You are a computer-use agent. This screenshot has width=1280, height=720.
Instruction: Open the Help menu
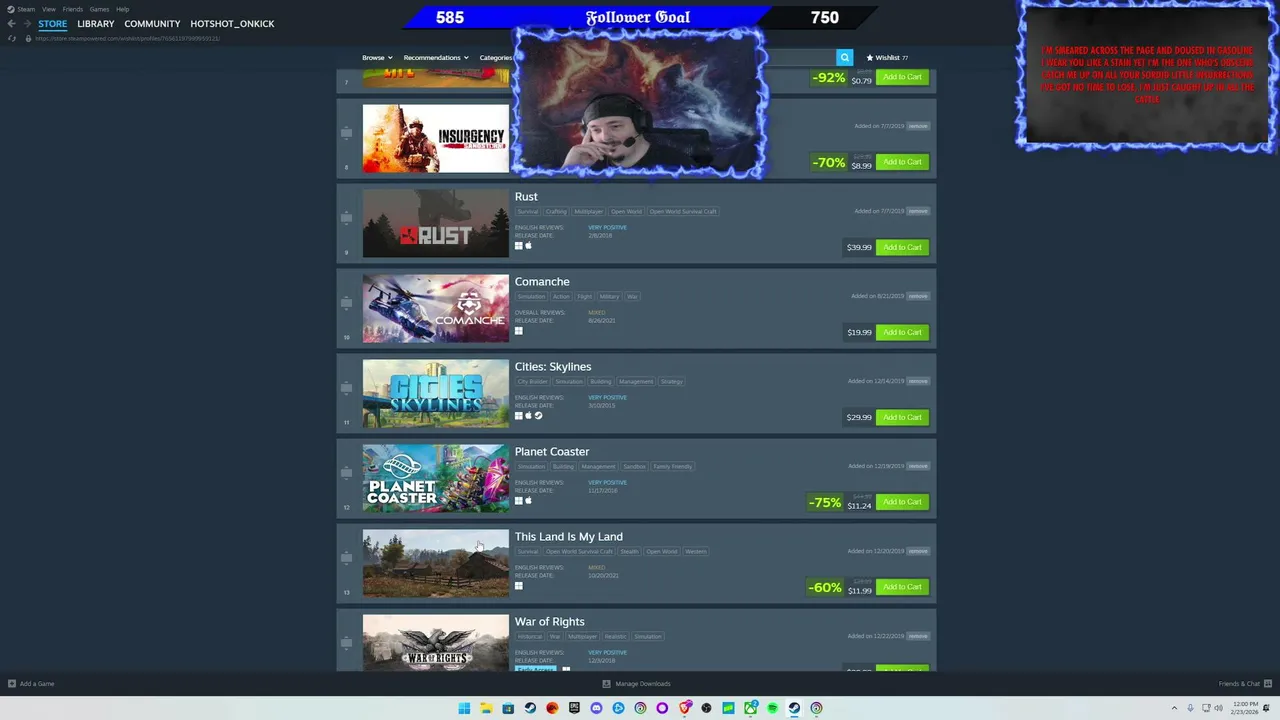pos(122,9)
